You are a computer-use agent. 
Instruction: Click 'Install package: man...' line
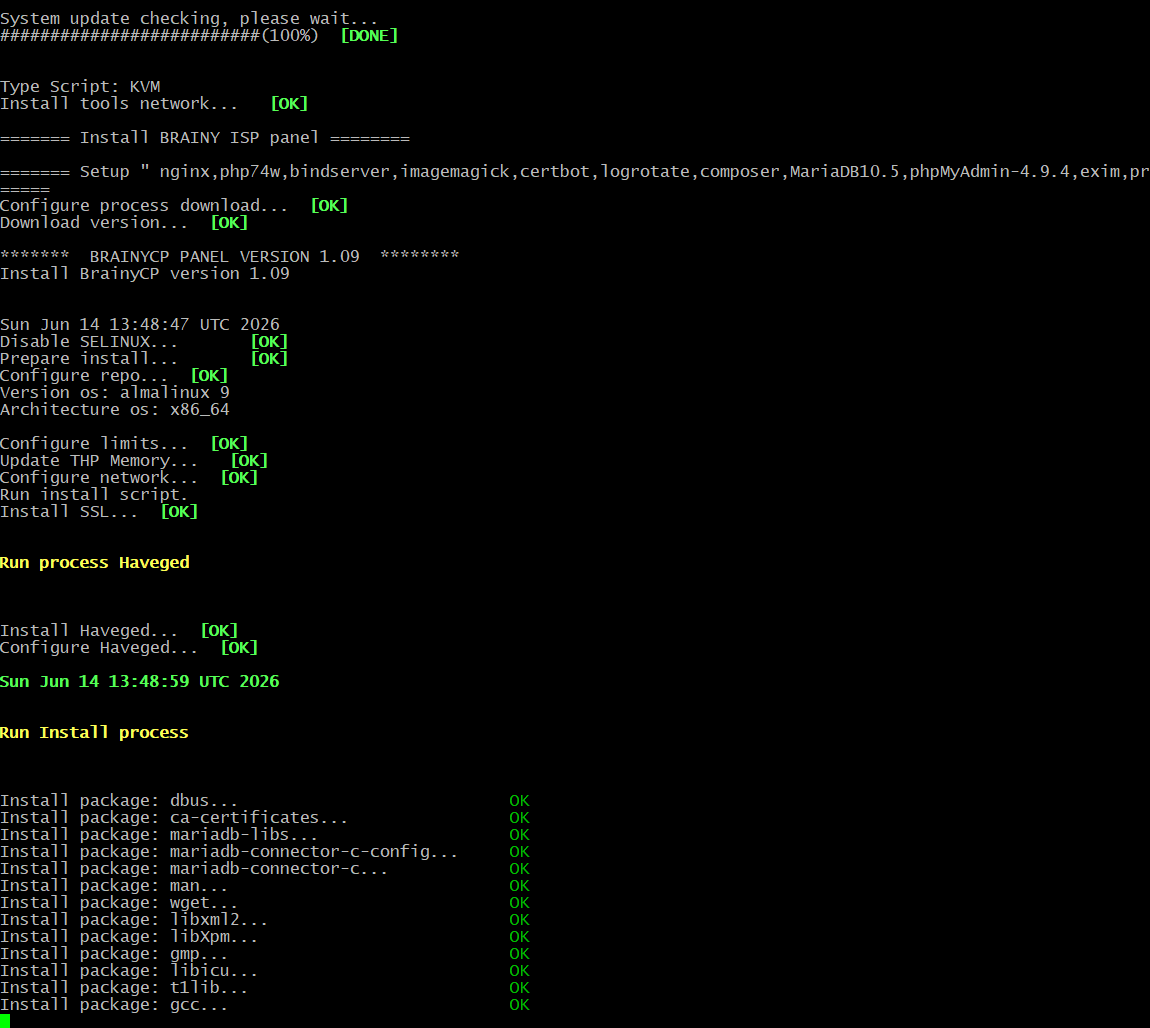(265, 886)
